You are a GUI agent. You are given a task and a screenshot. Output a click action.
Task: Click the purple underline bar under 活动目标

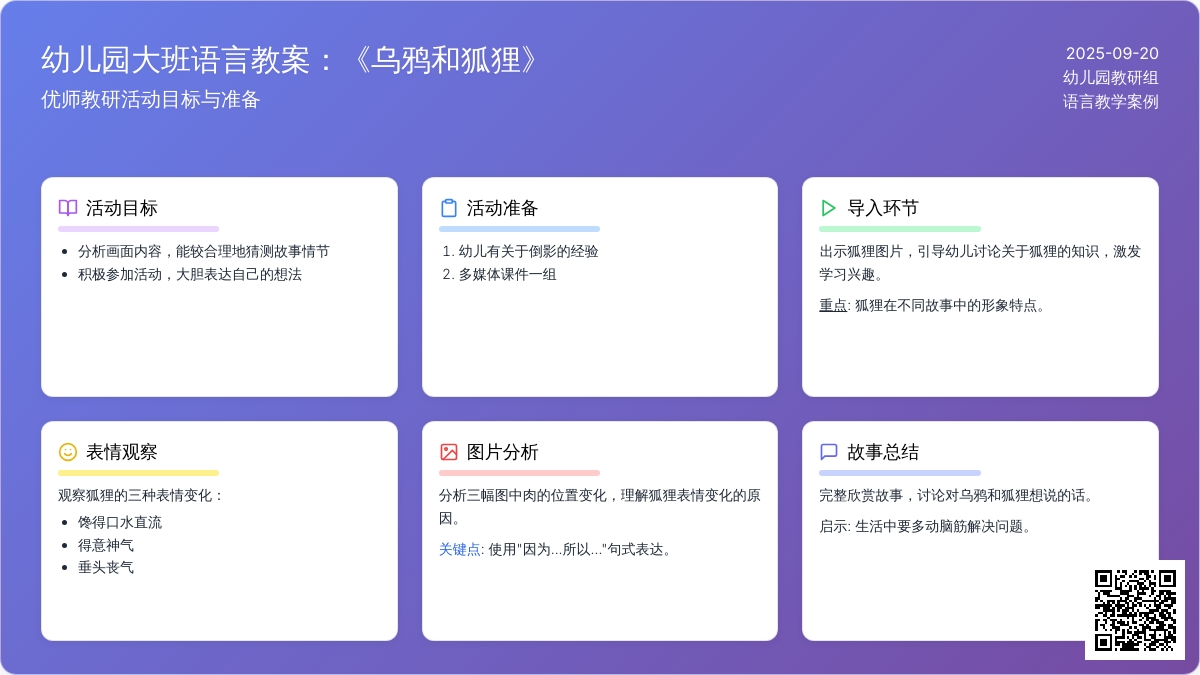click(138, 229)
